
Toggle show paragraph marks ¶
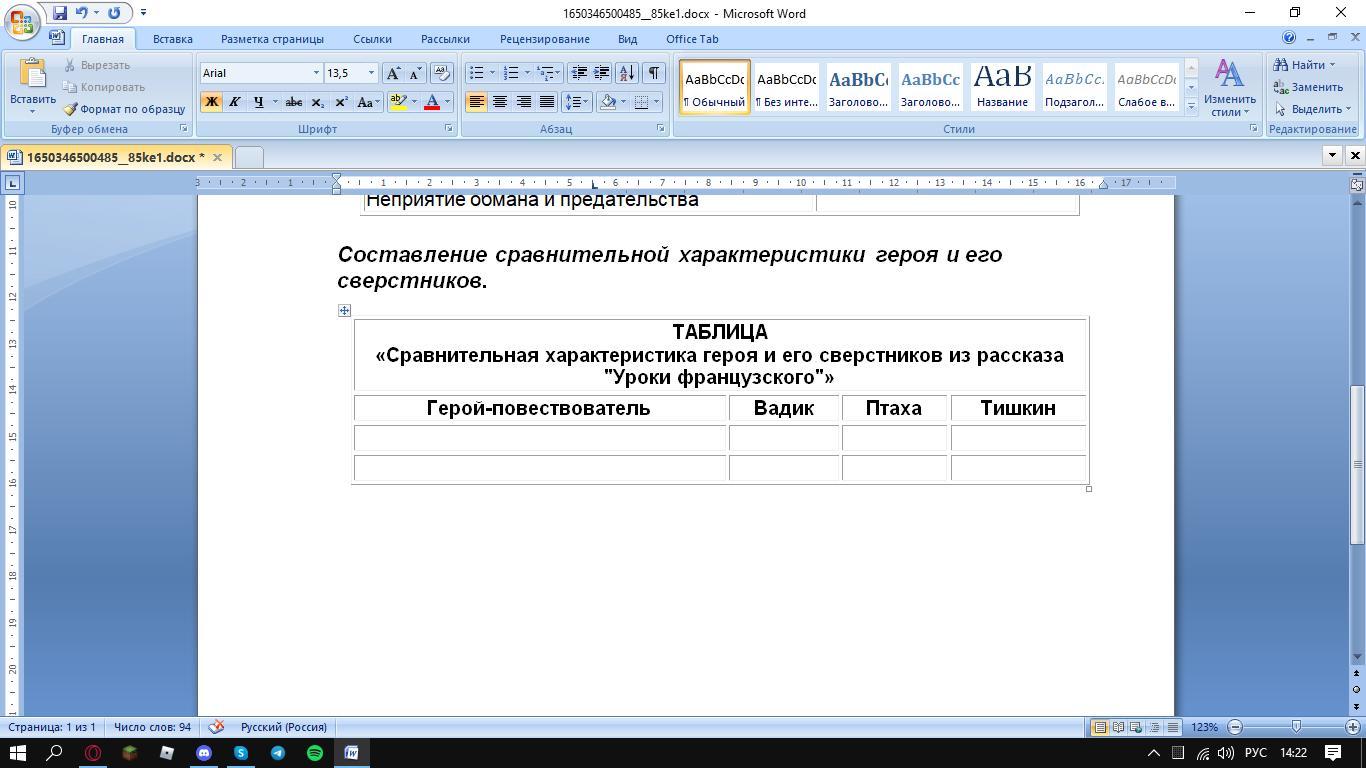pos(653,73)
